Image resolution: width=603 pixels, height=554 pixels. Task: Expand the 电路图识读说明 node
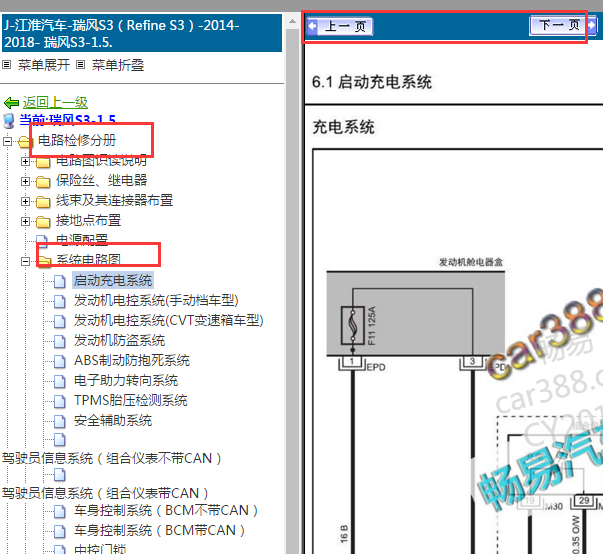click(25, 161)
